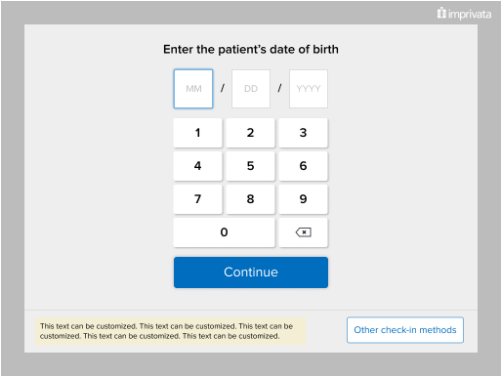Viewport: 501px width, 380px height.
Task: Tap keypad digit 6
Action: [303, 166]
